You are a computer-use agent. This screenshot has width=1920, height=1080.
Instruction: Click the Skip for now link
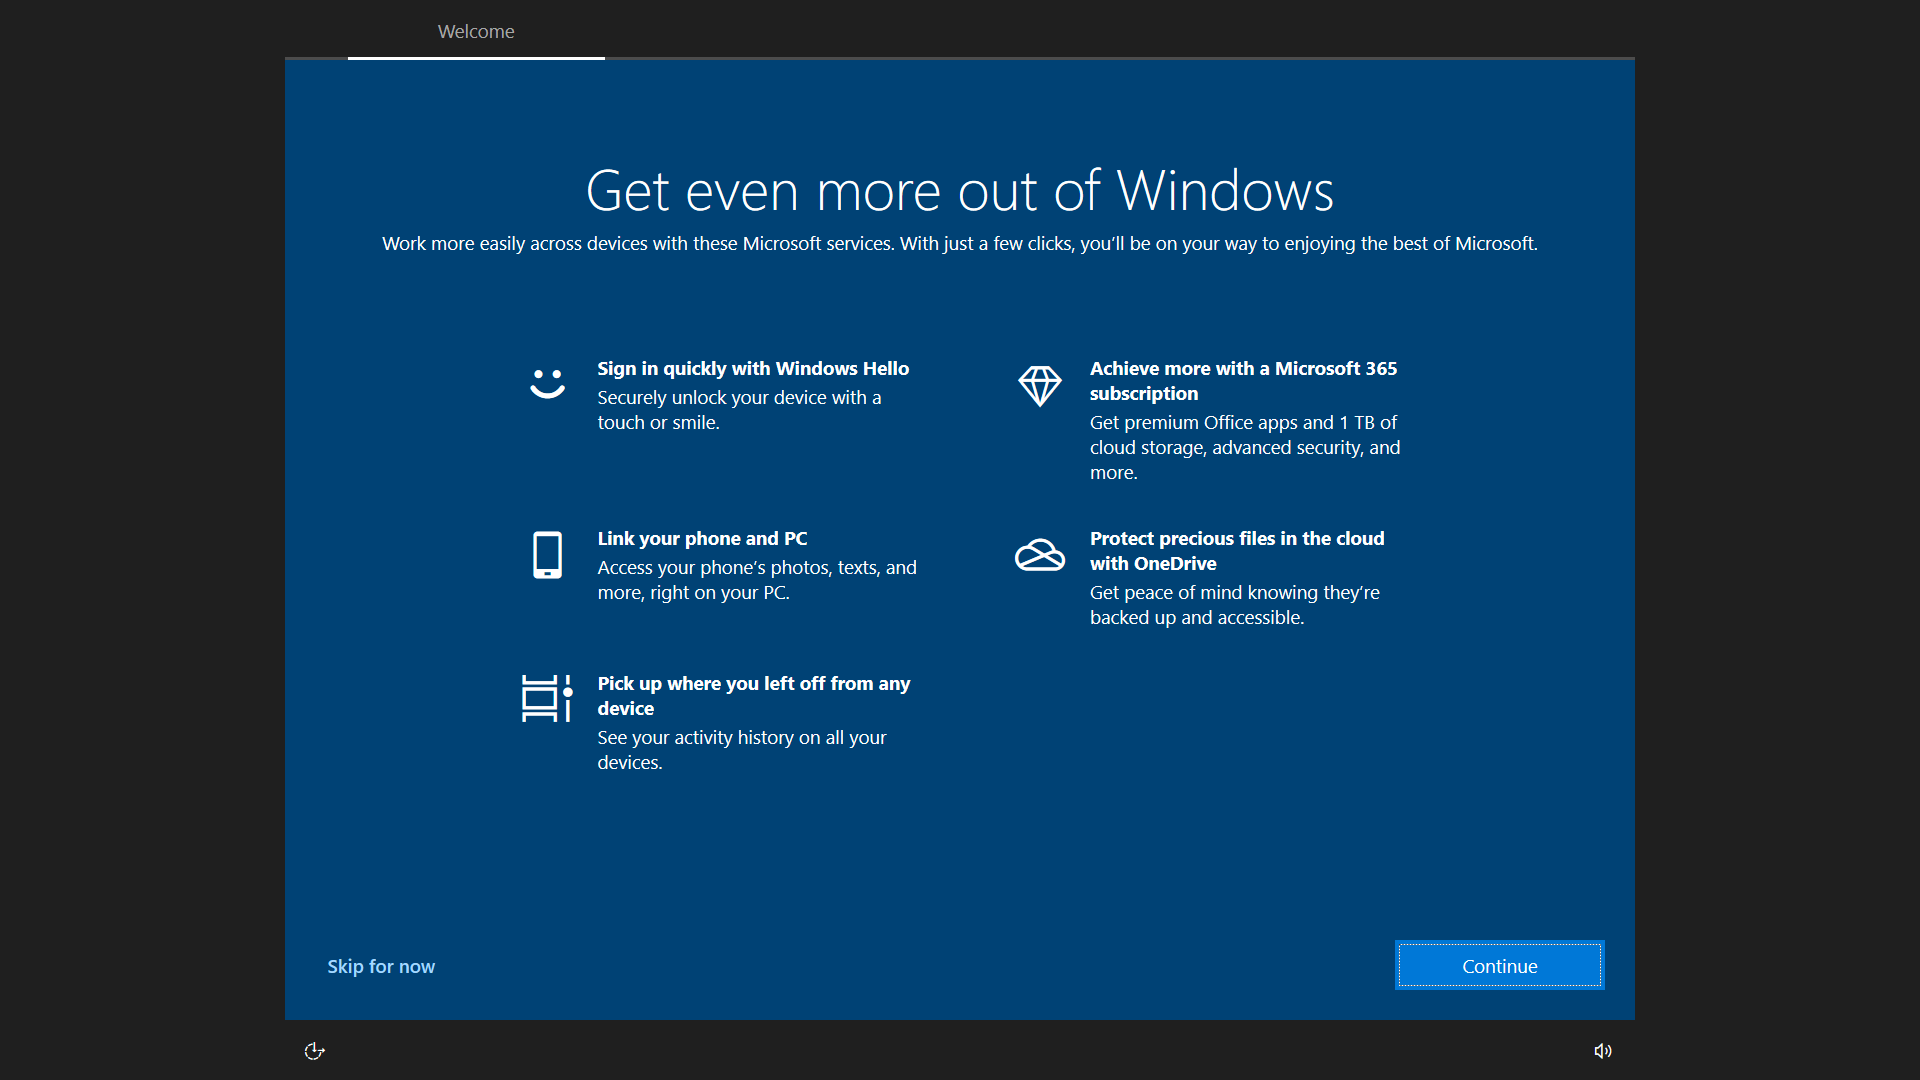tap(381, 966)
